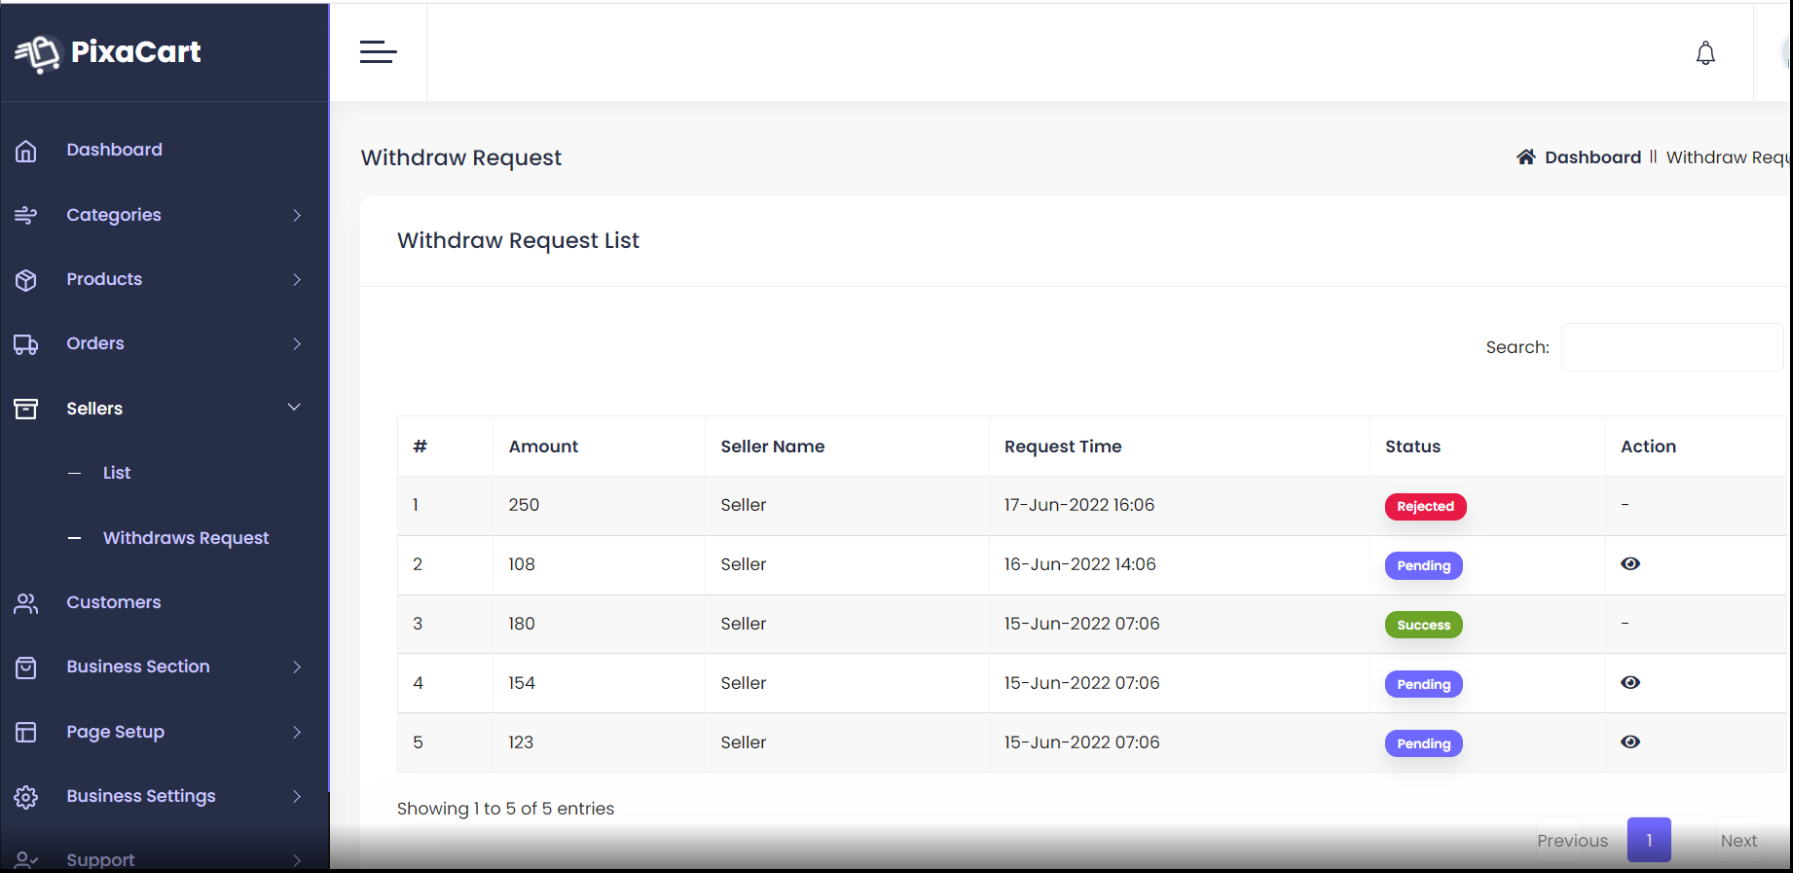Click the hamburger menu toggle icon

click(378, 52)
